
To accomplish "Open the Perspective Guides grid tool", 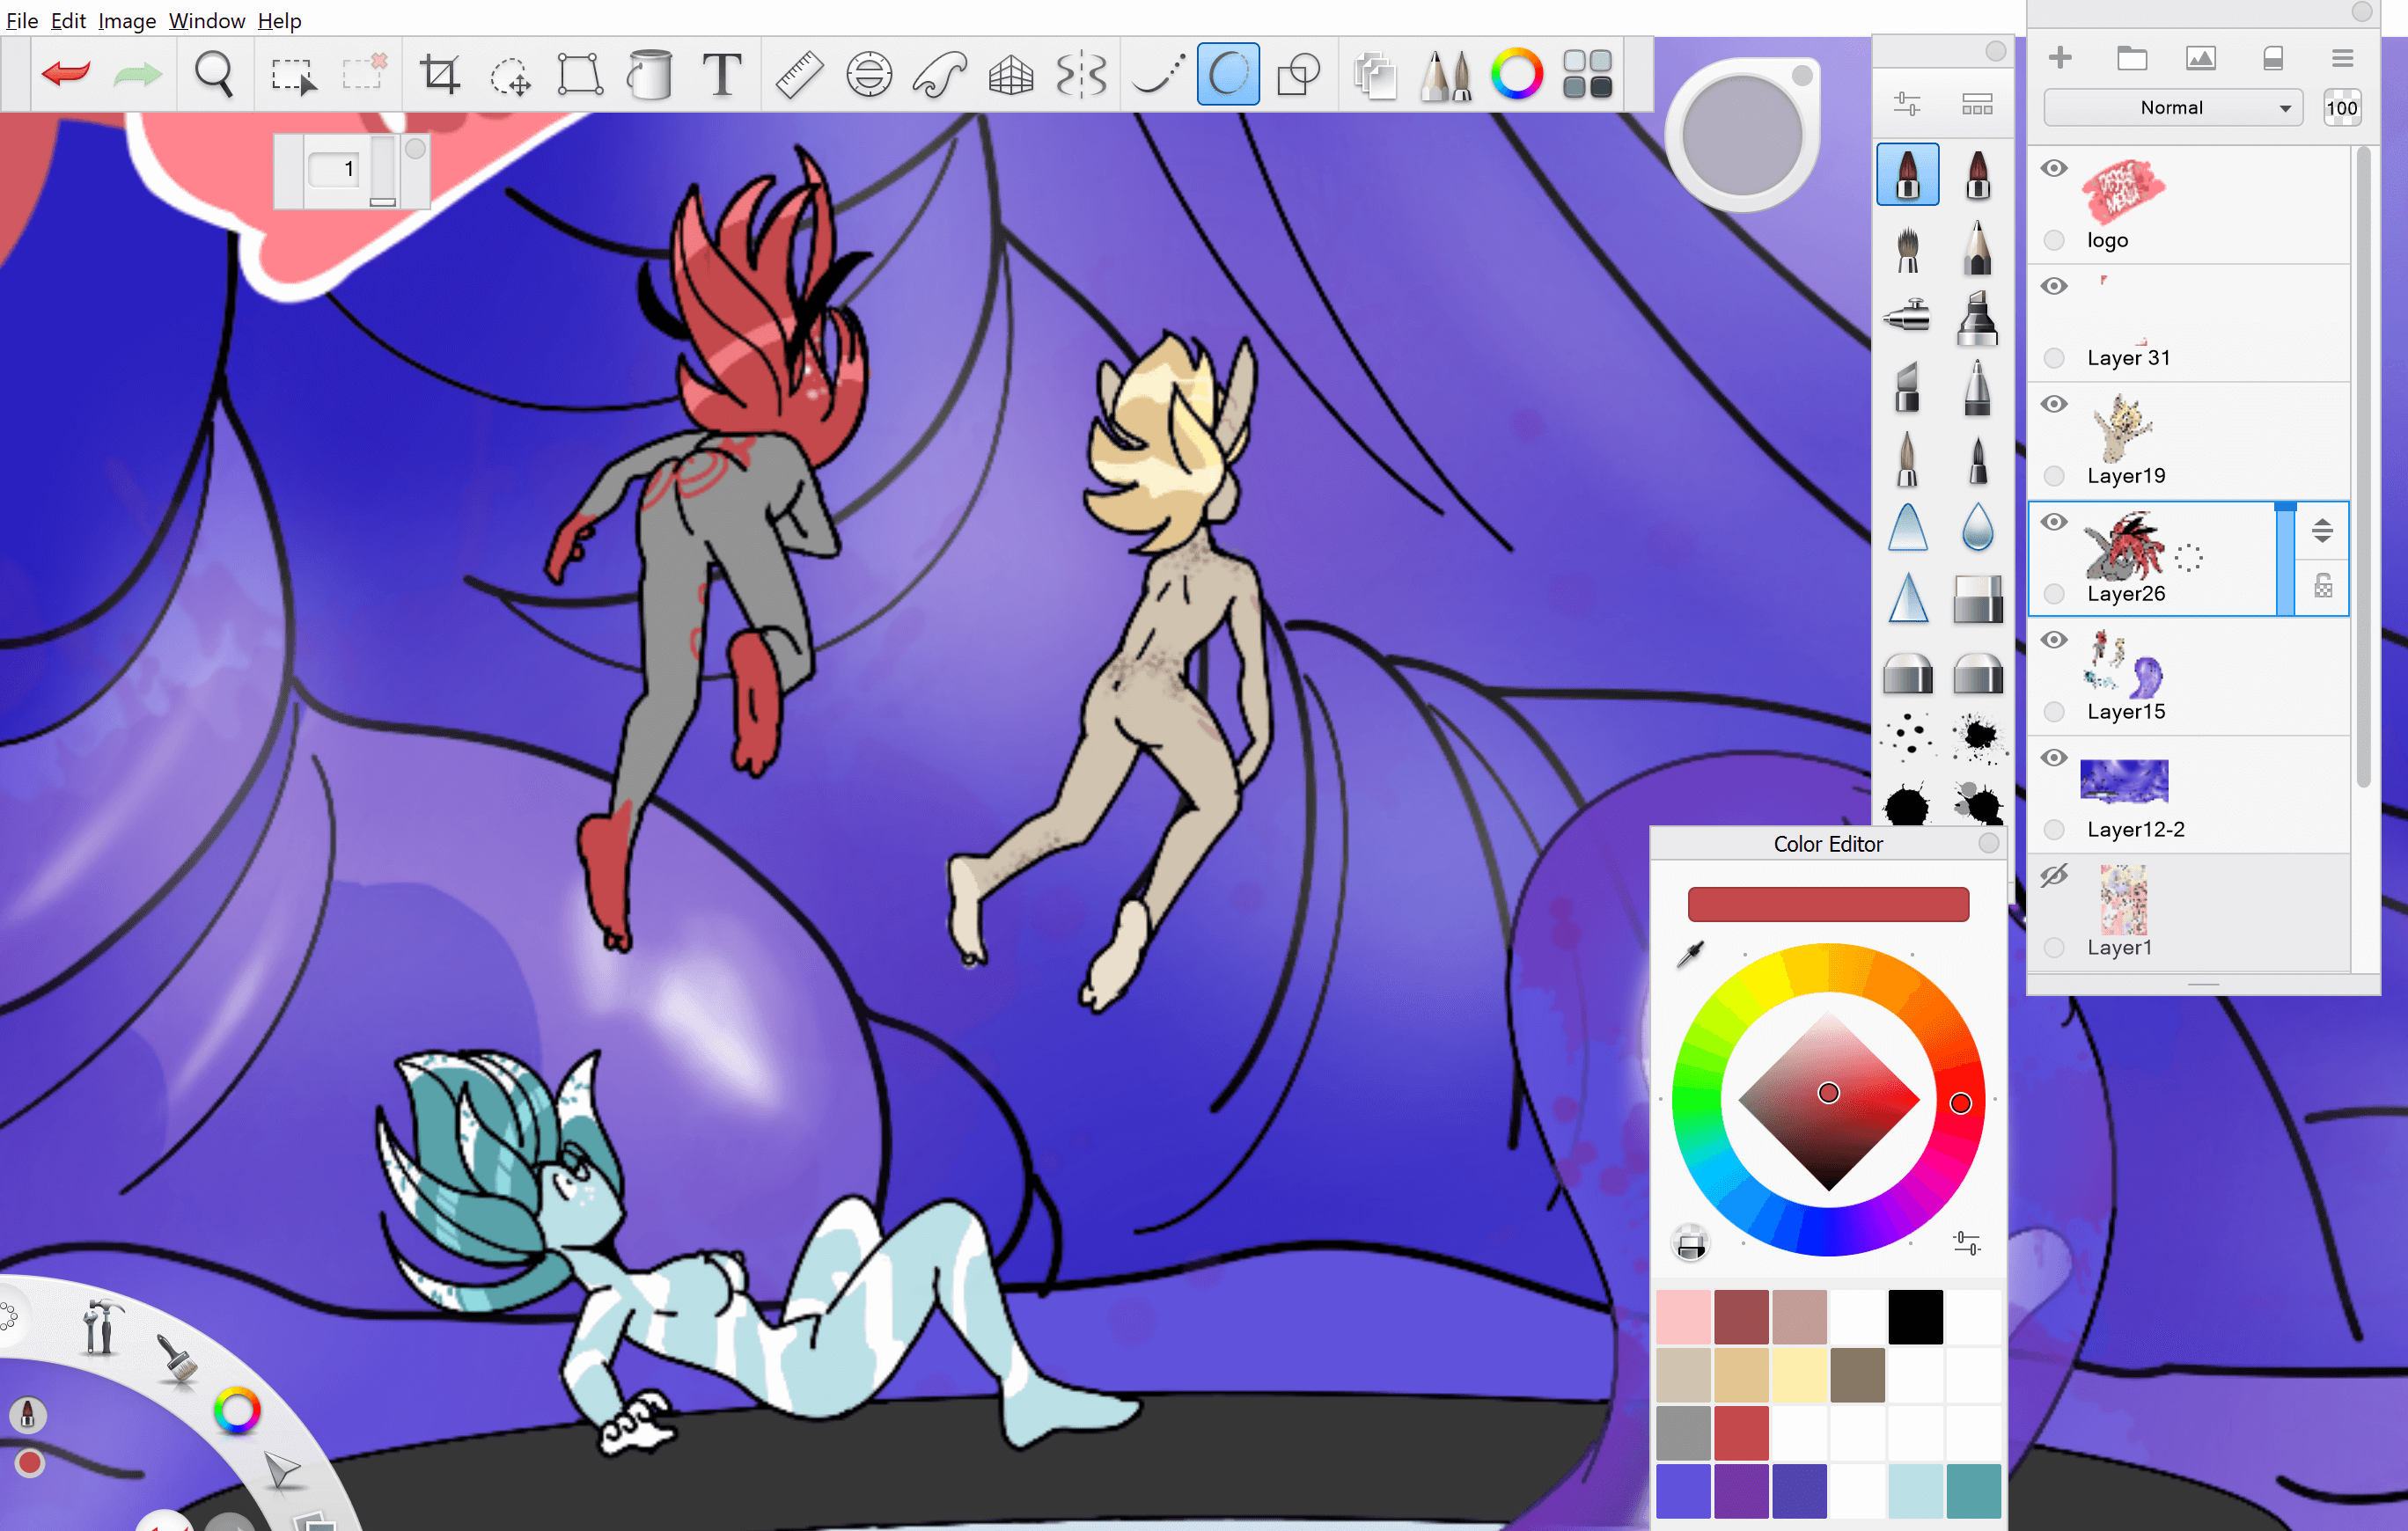I will pos(1010,75).
